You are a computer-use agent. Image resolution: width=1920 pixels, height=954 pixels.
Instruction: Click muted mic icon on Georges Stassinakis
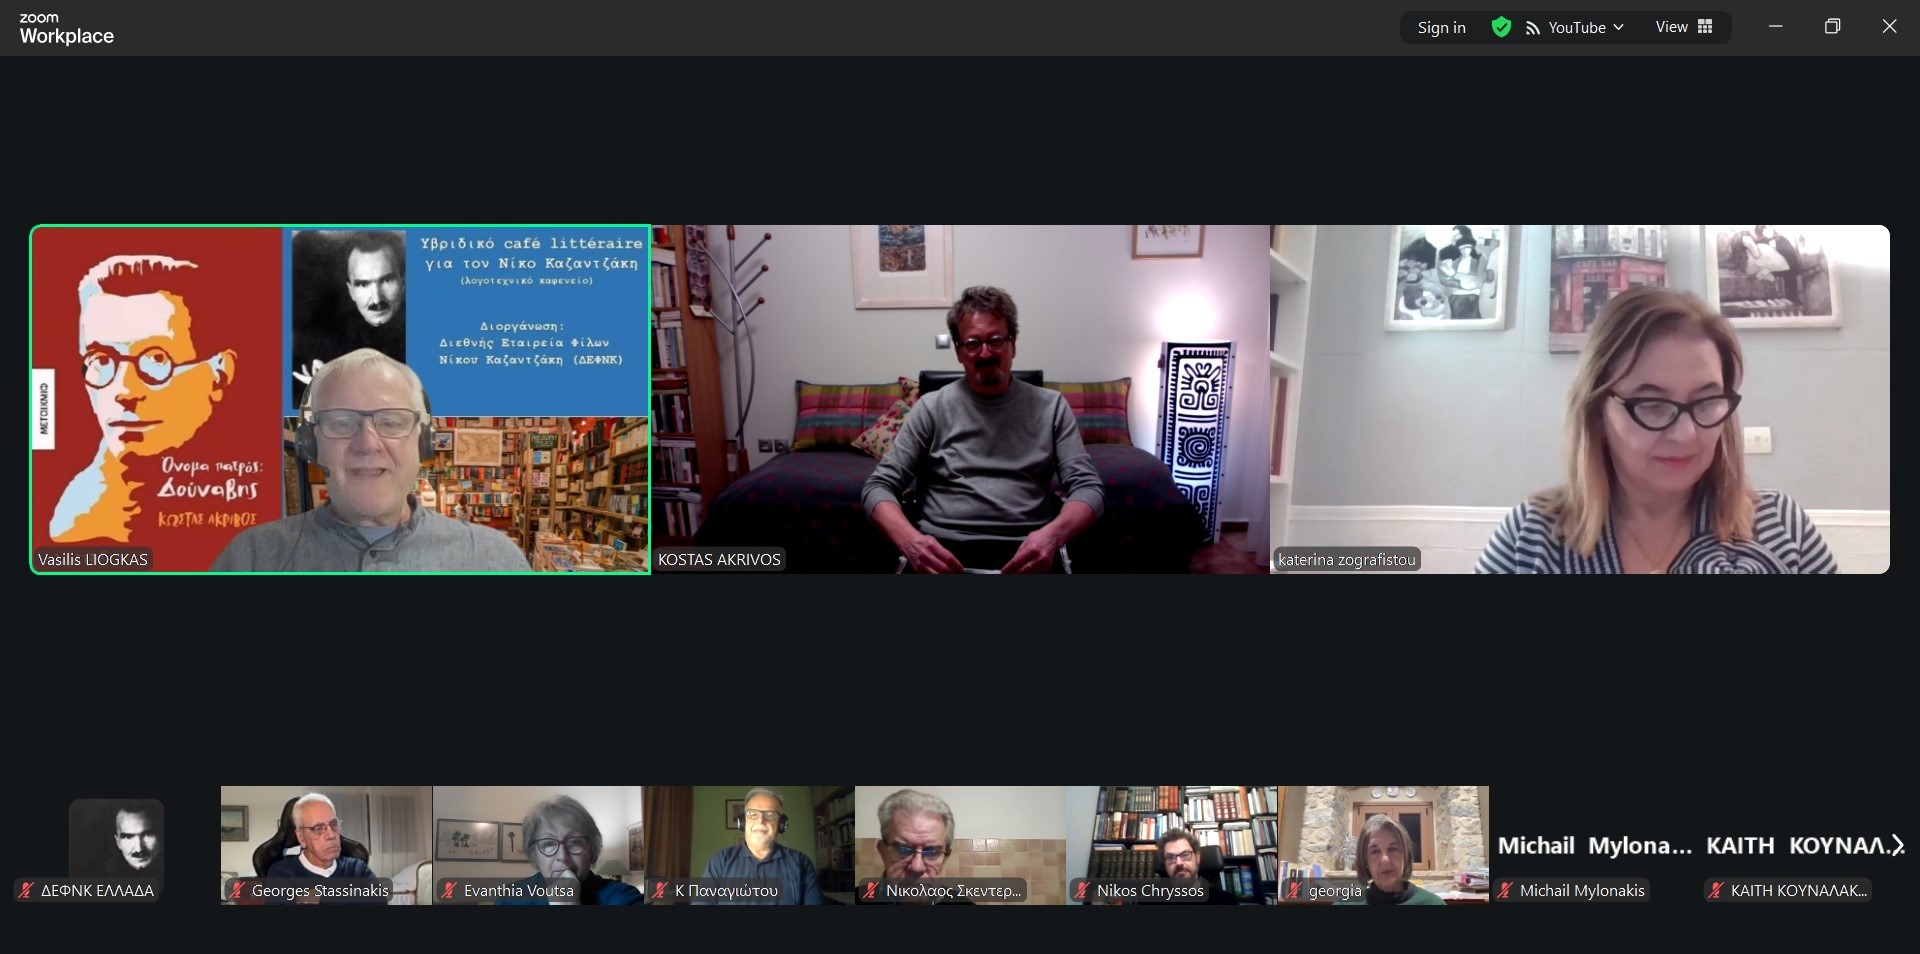pyautogui.click(x=237, y=890)
